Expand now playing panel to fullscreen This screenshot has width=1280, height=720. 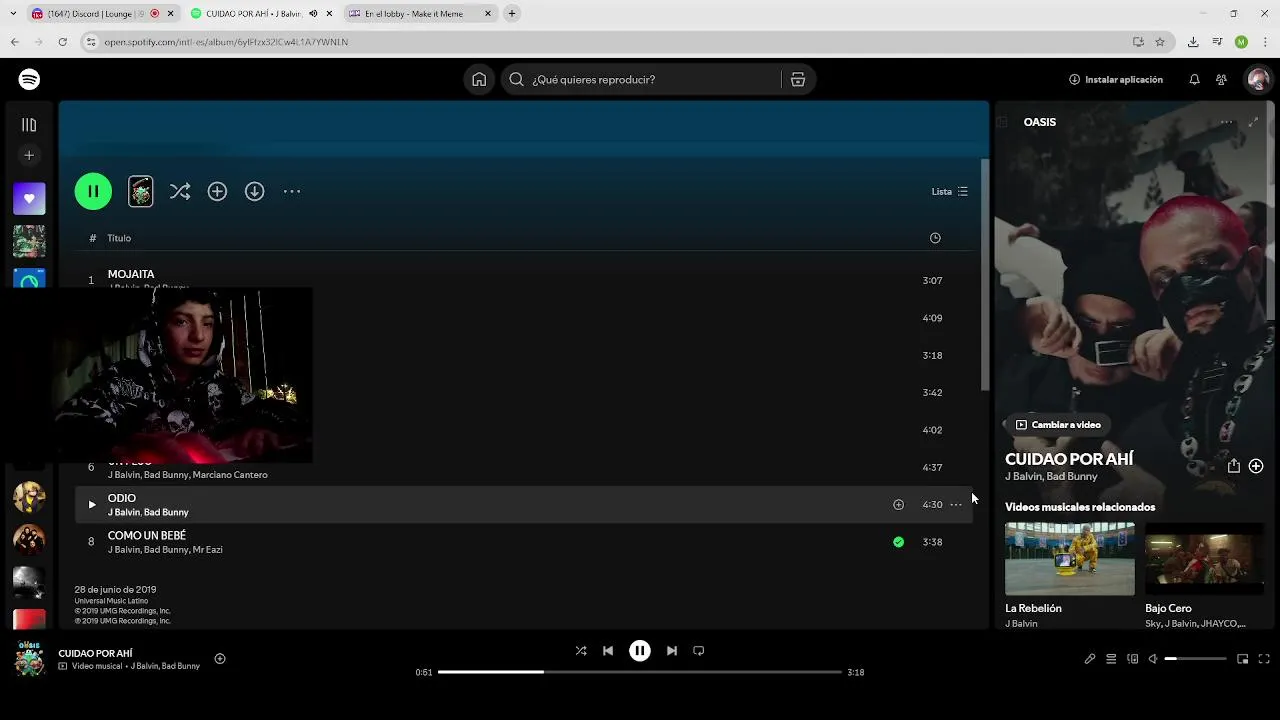pyautogui.click(x=1253, y=122)
